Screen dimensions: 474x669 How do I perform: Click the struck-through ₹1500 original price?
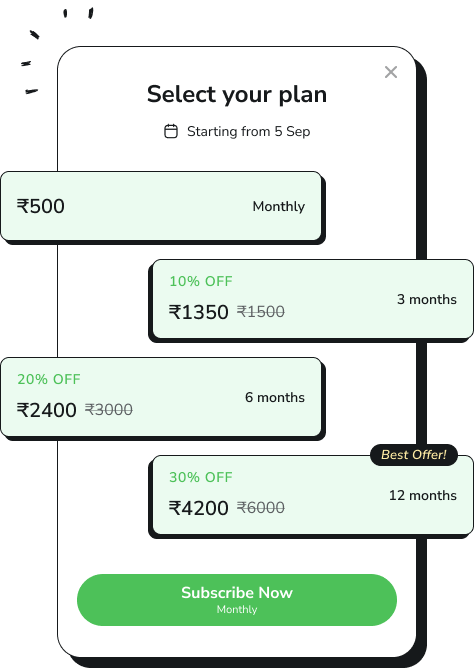click(x=261, y=311)
